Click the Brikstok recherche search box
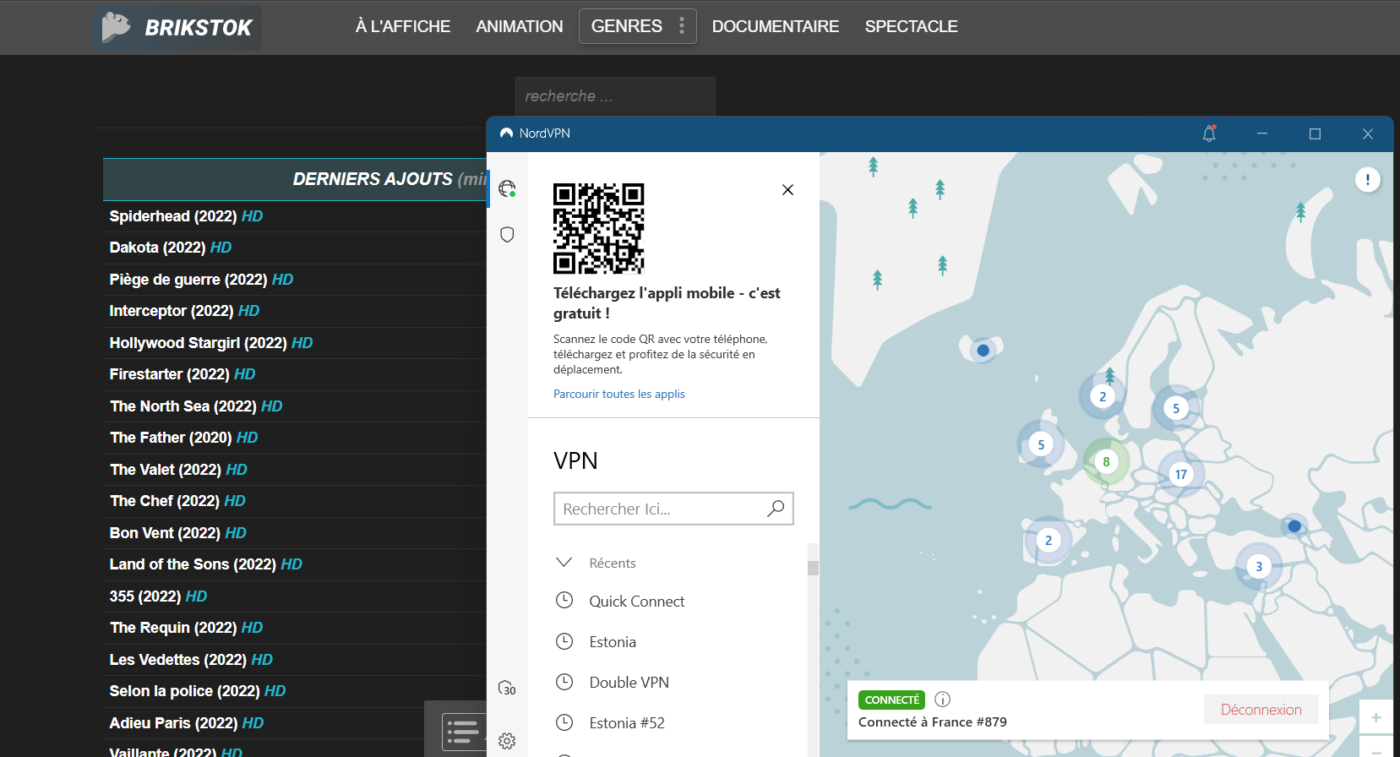 pos(615,97)
